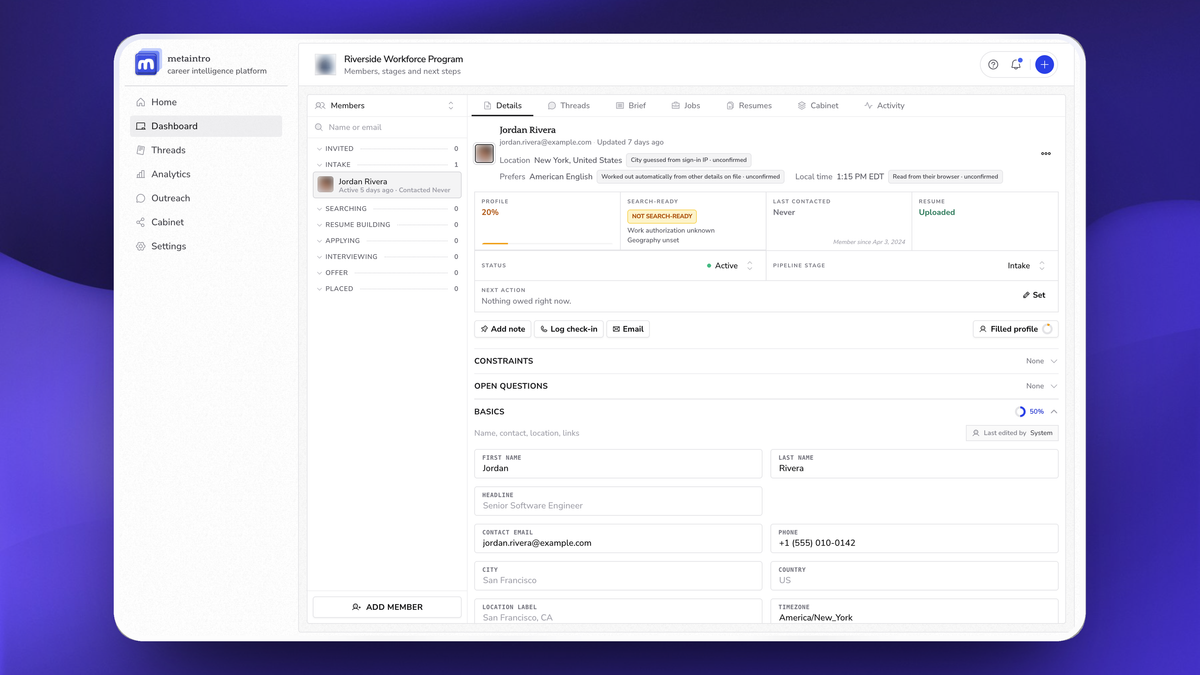The image size is (1200, 675).
Task: Click the blue plus button
Action: pos(1044,64)
